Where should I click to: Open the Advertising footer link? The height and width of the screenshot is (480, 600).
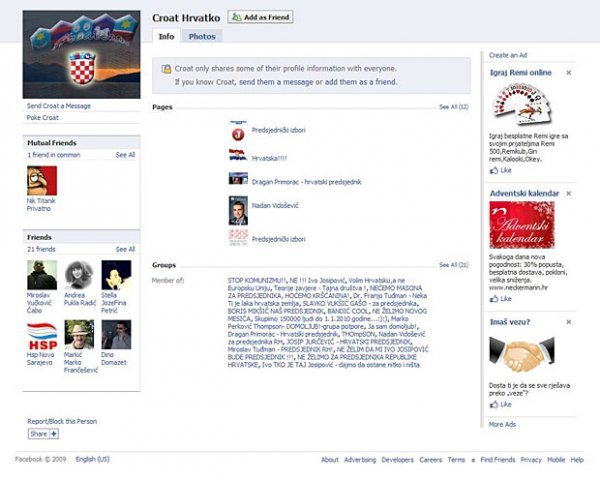[360, 460]
